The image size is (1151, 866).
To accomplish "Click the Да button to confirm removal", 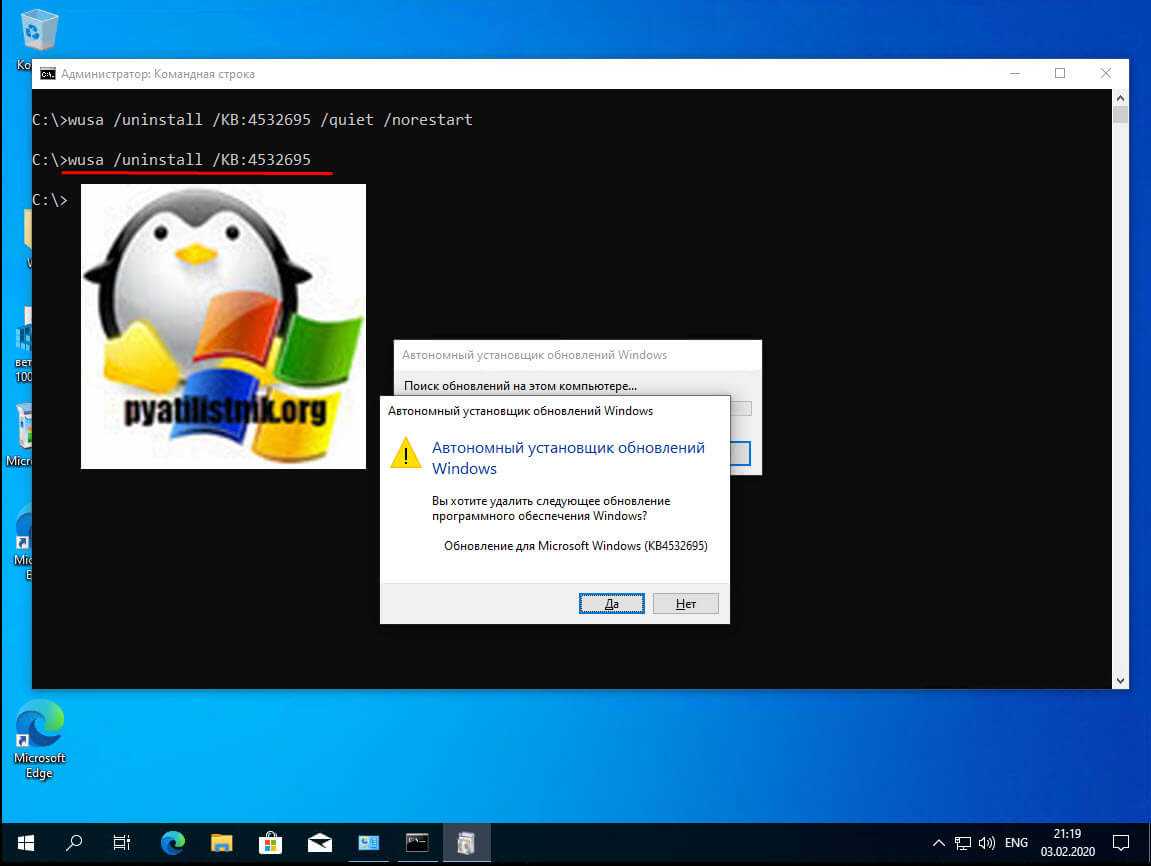I will point(611,604).
